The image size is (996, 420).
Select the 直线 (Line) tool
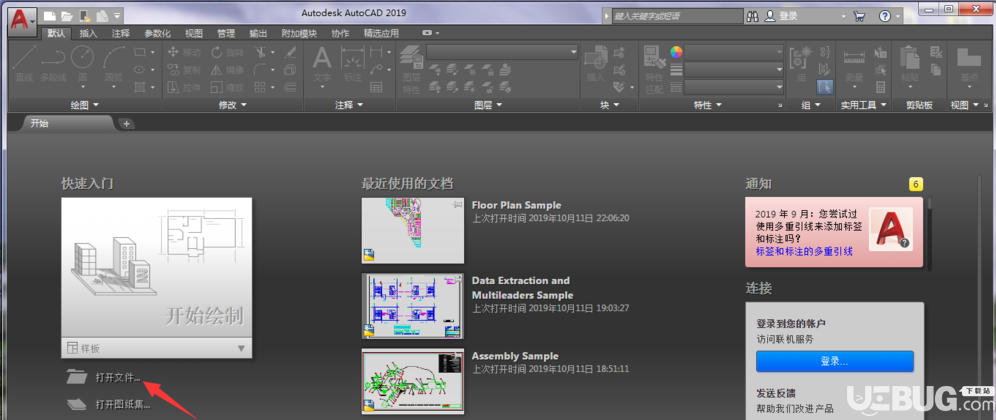24,65
